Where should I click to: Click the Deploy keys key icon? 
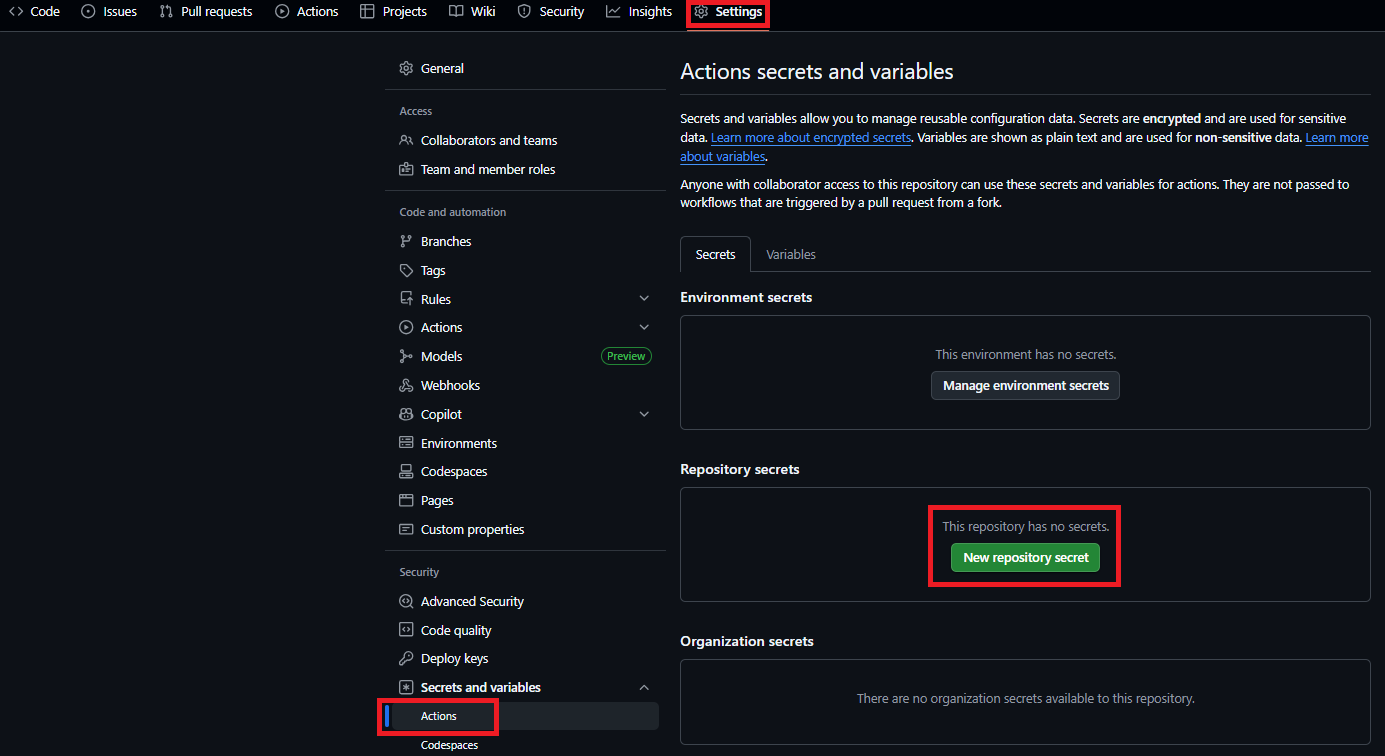tap(406, 659)
